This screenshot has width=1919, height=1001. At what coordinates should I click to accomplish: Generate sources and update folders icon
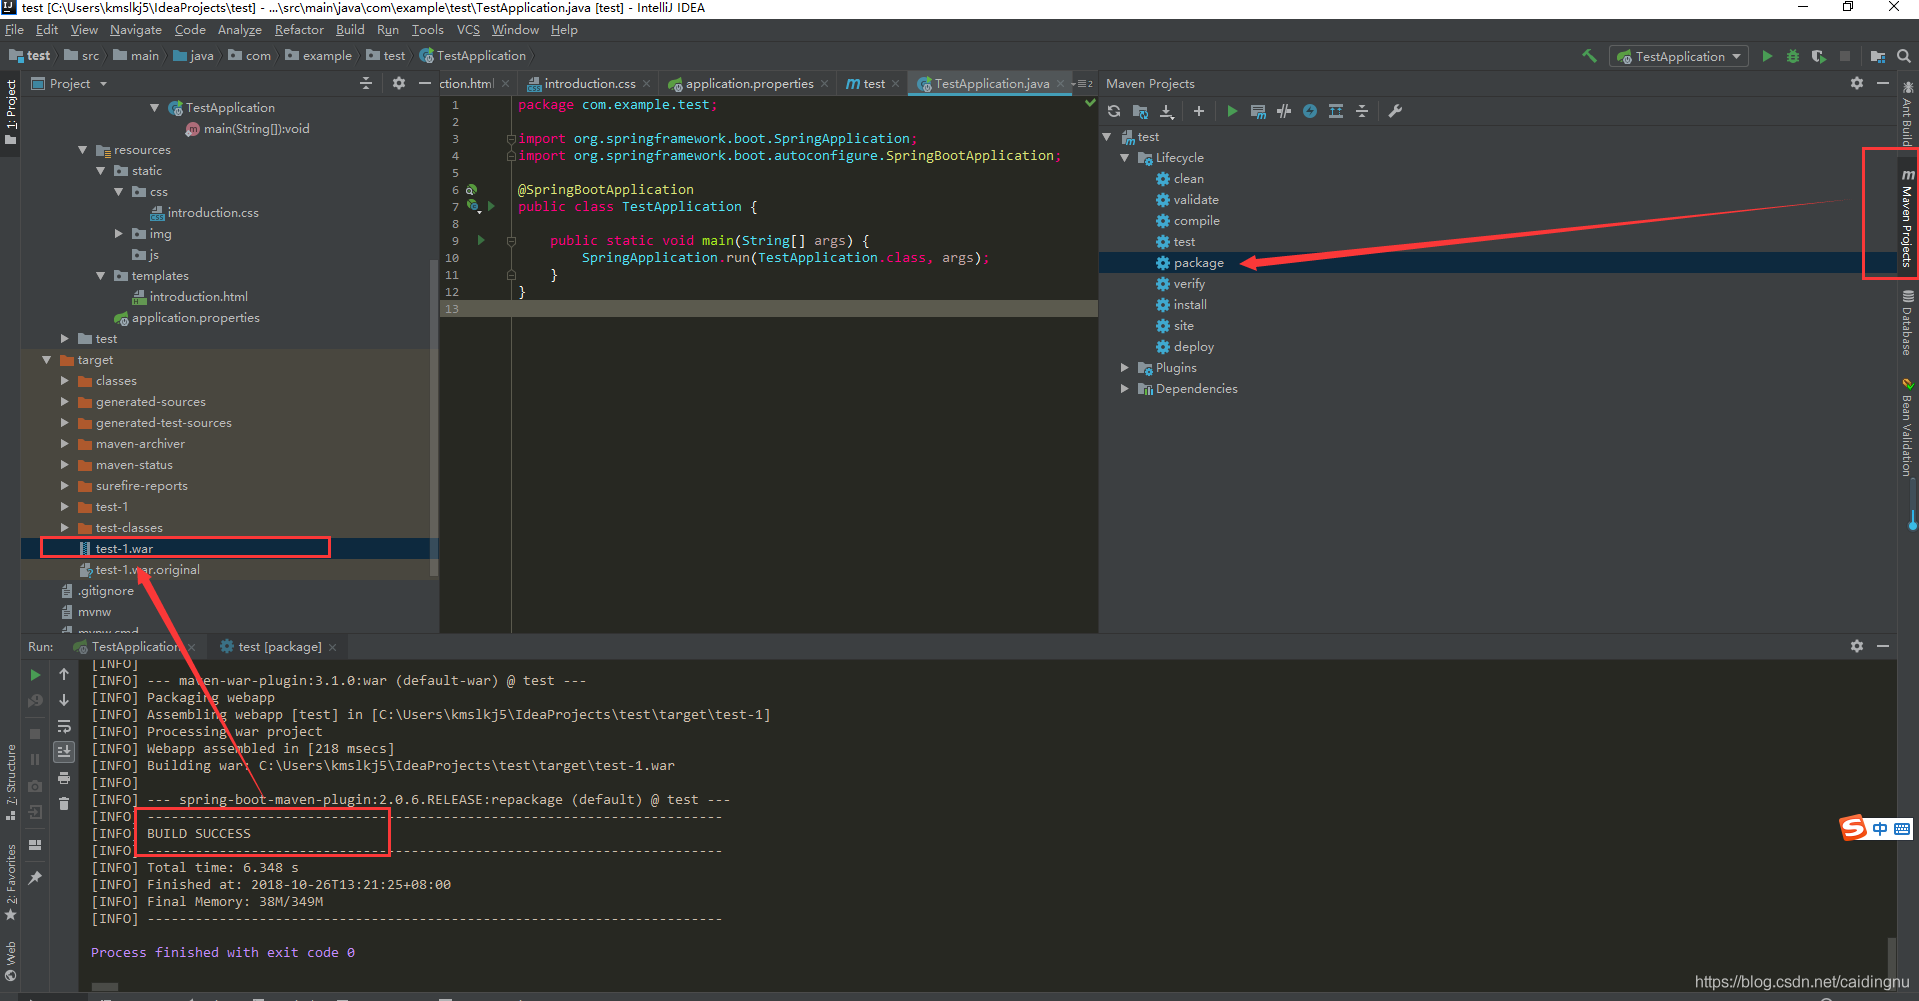tap(1140, 111)
